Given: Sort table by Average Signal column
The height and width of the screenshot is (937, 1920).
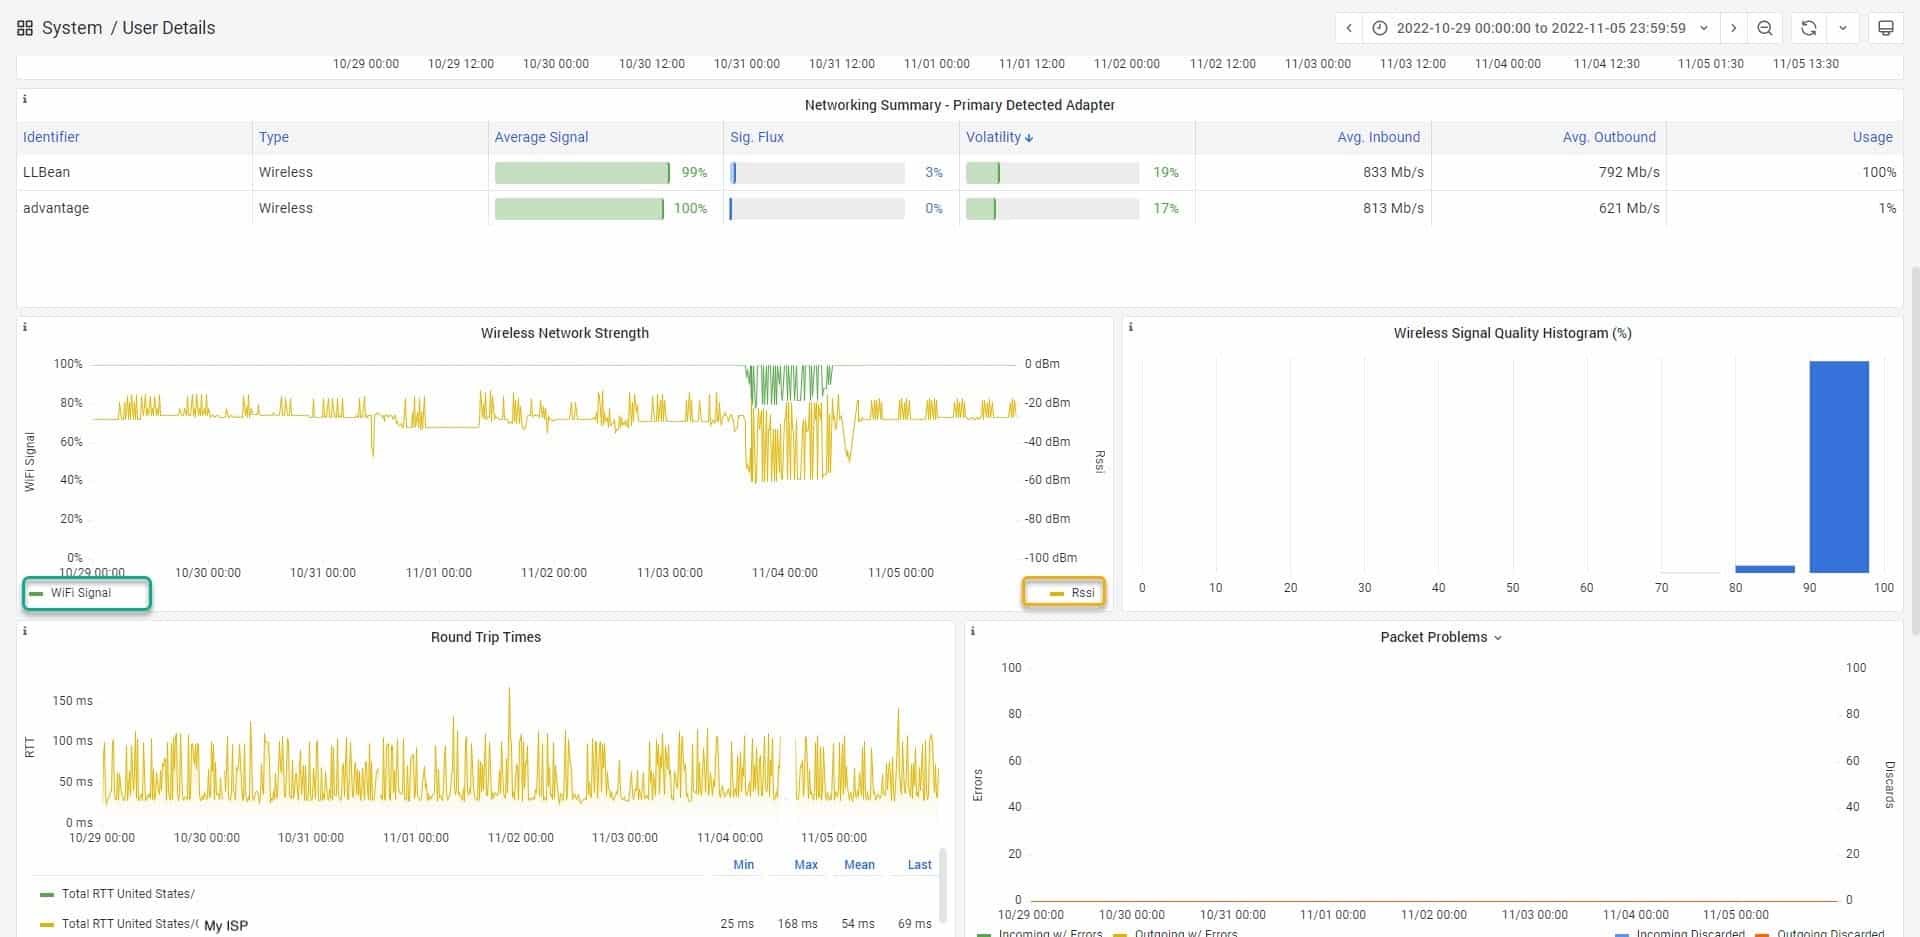Looking at the screenshot, I should [541, 137].
